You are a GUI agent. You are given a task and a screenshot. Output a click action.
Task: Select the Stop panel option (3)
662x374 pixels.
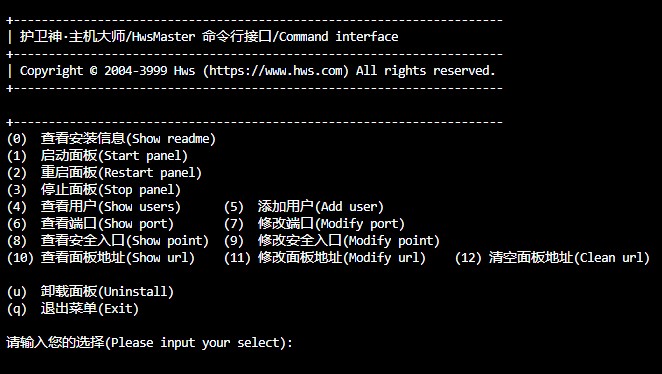click(x=94, y=190)
